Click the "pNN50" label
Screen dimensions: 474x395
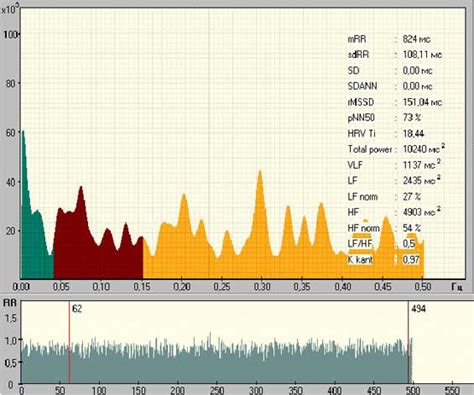(361, 118)
